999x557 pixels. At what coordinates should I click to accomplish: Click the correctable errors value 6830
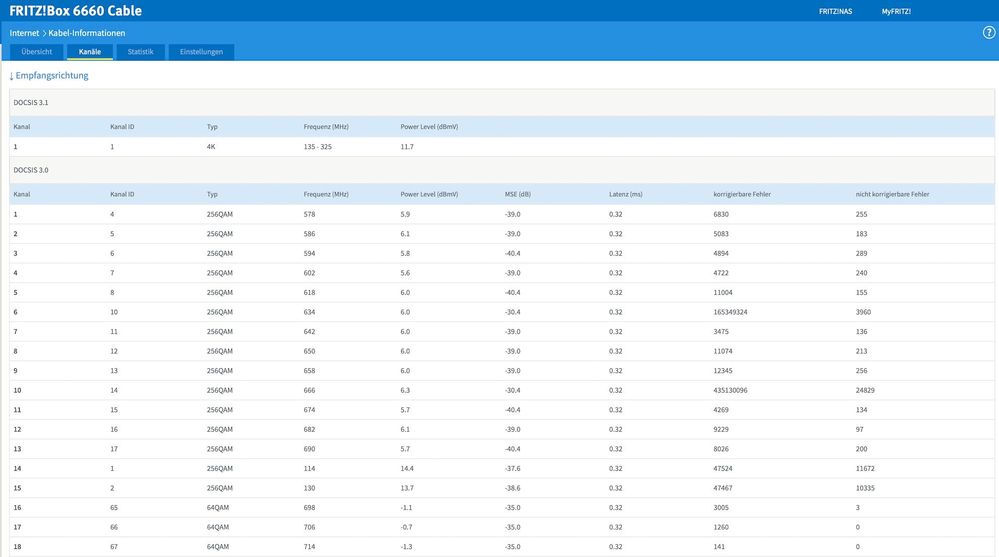(x=721, y=214)
